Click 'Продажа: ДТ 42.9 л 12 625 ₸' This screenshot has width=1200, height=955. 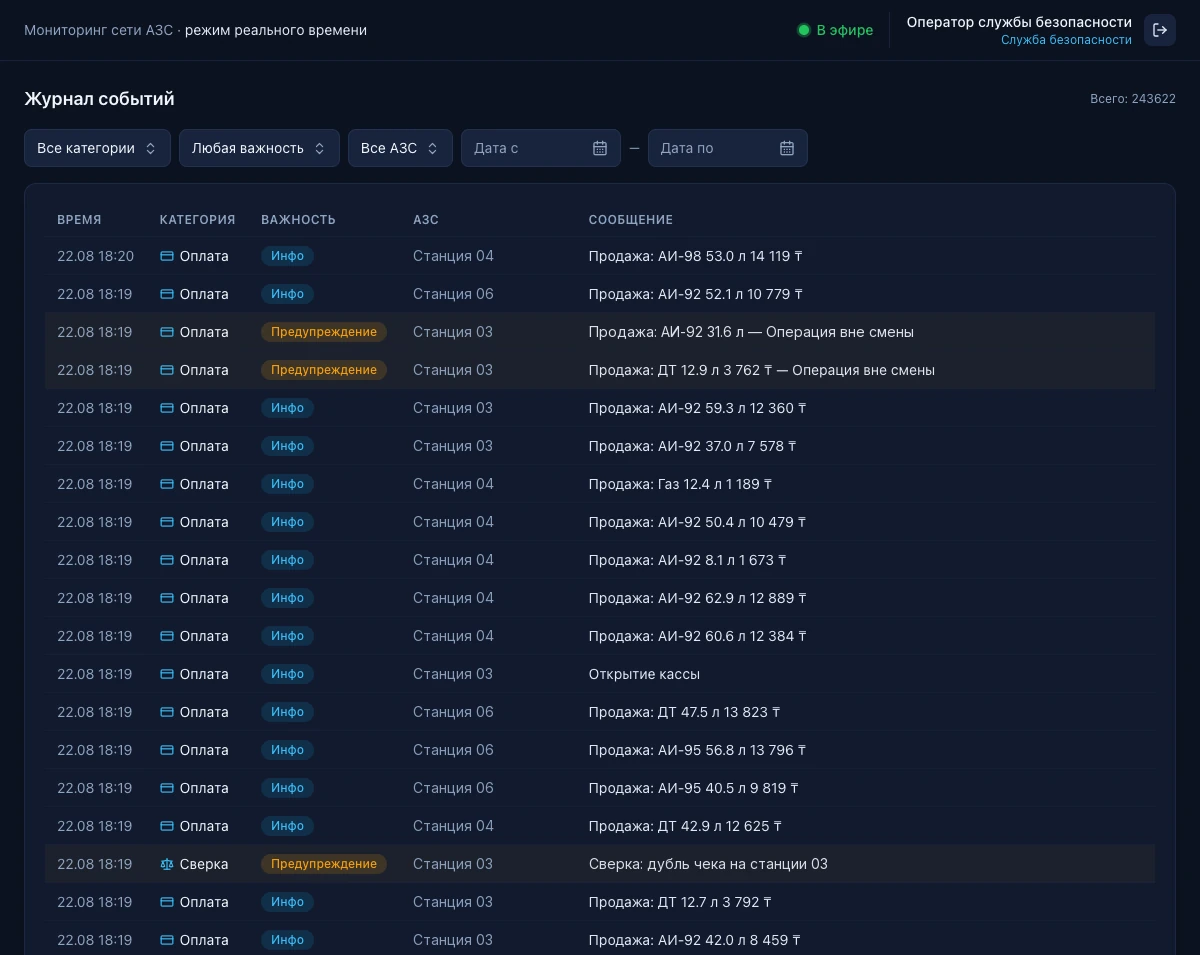click(685, 826)
